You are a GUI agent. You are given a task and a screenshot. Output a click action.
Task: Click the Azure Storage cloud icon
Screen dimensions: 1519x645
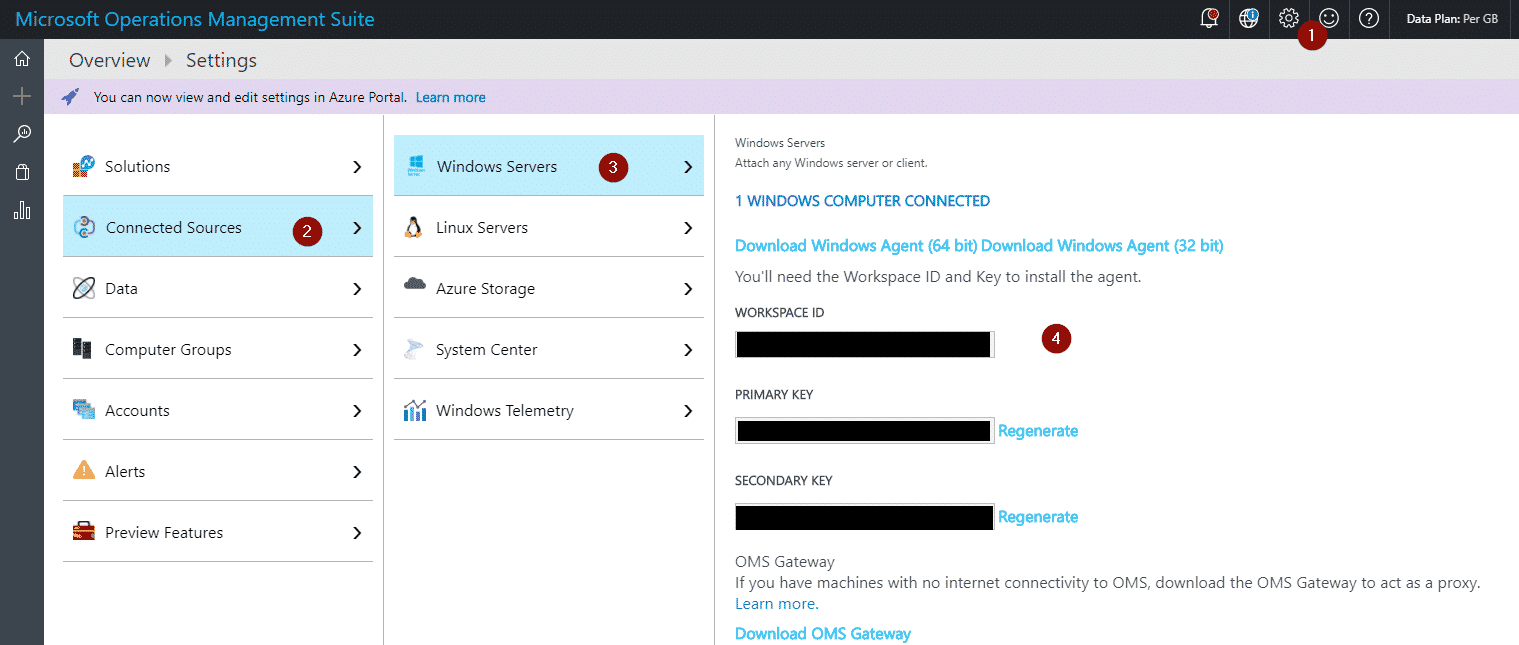point(415,286)
